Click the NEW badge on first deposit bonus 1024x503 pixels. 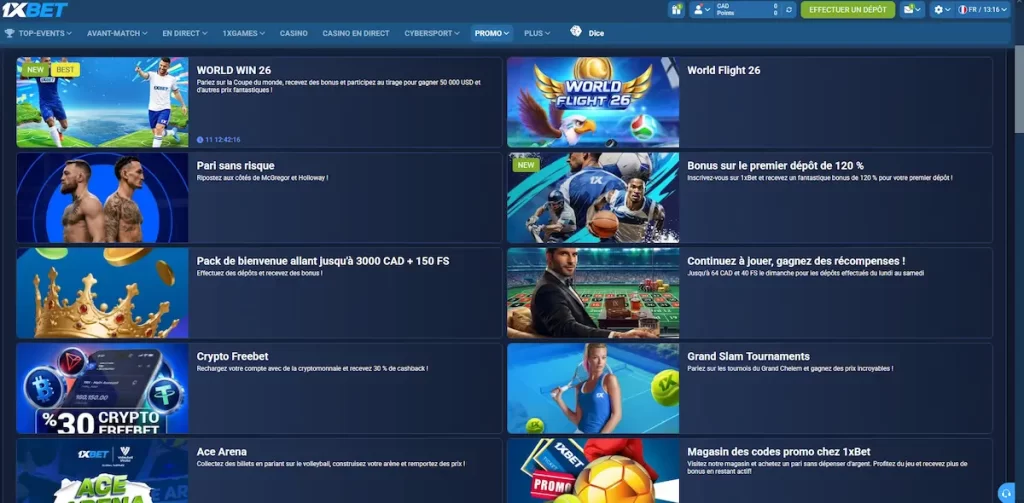[x=526, y=165]
